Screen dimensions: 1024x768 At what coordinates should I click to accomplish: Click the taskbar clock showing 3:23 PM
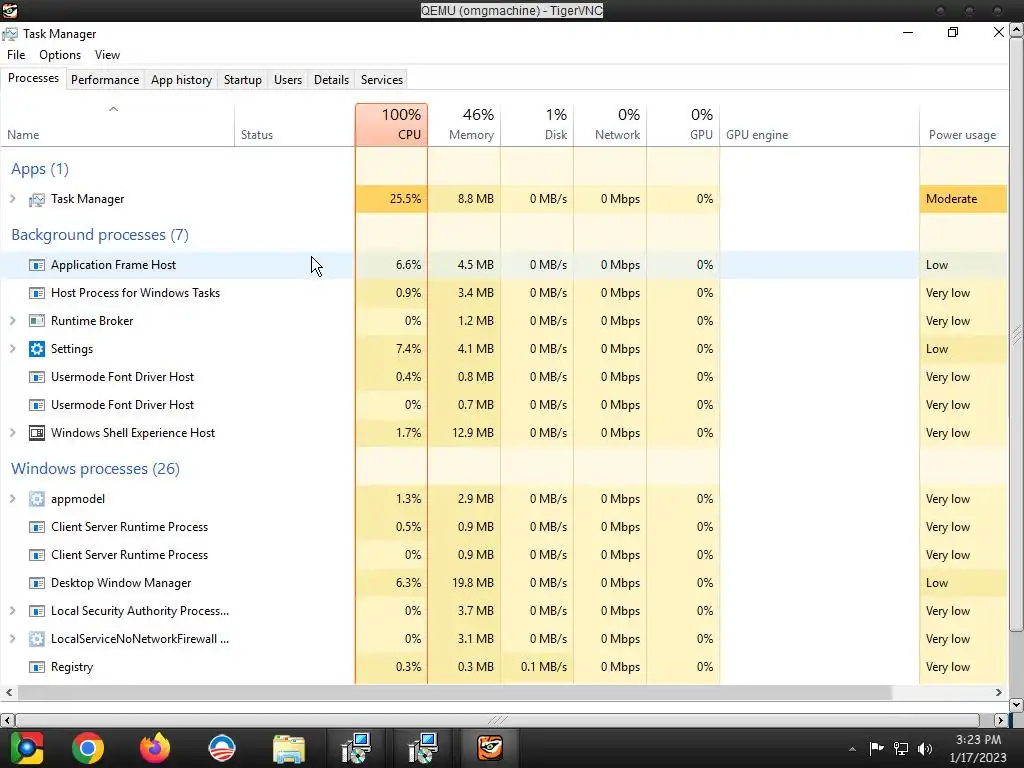[x=978, y=748]
